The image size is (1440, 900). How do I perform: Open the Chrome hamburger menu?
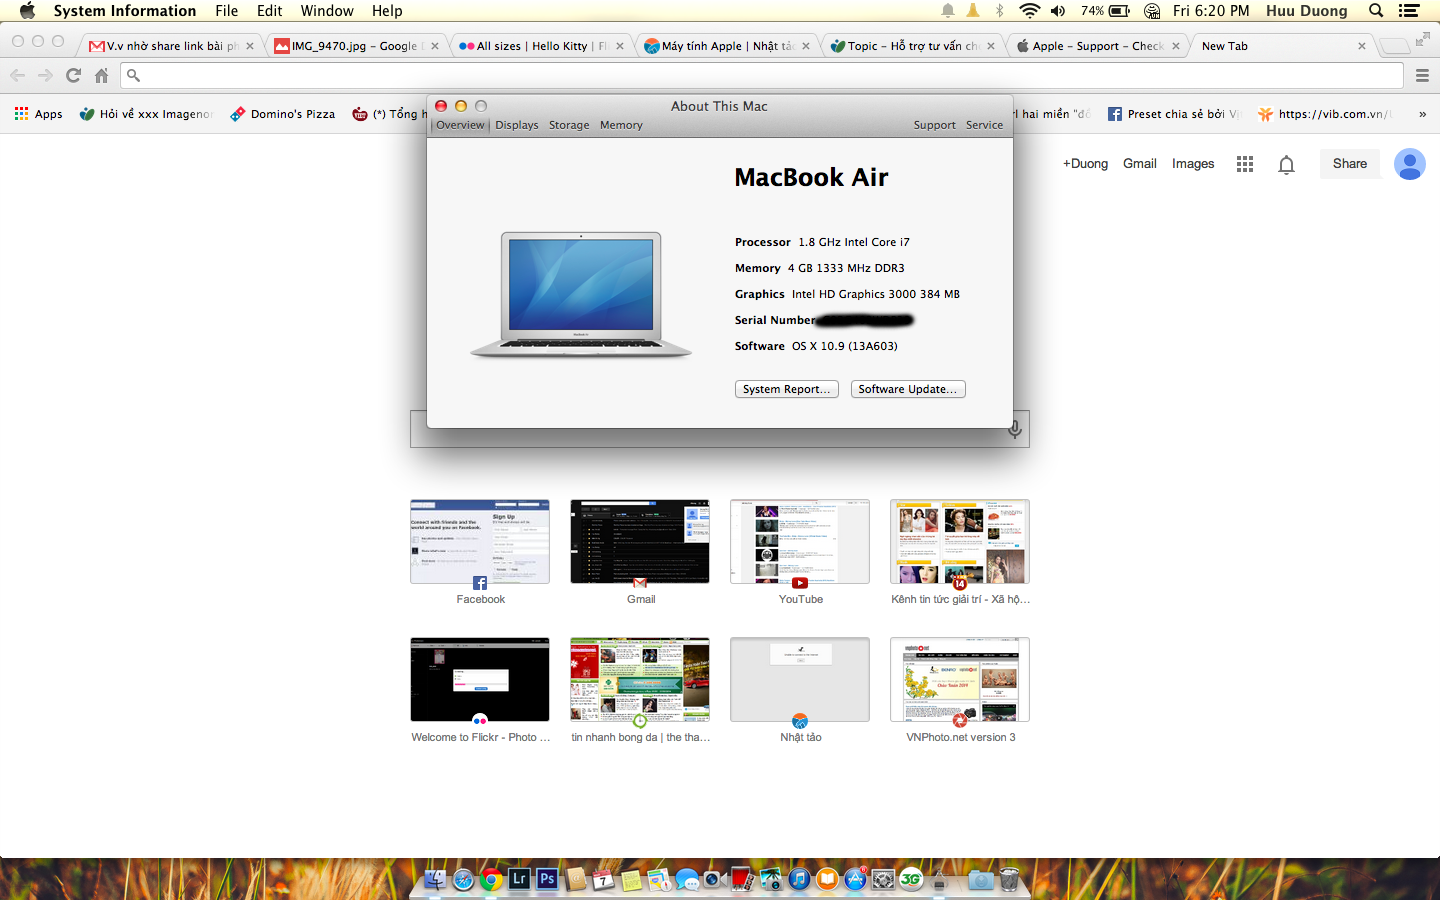point(1422,75)
